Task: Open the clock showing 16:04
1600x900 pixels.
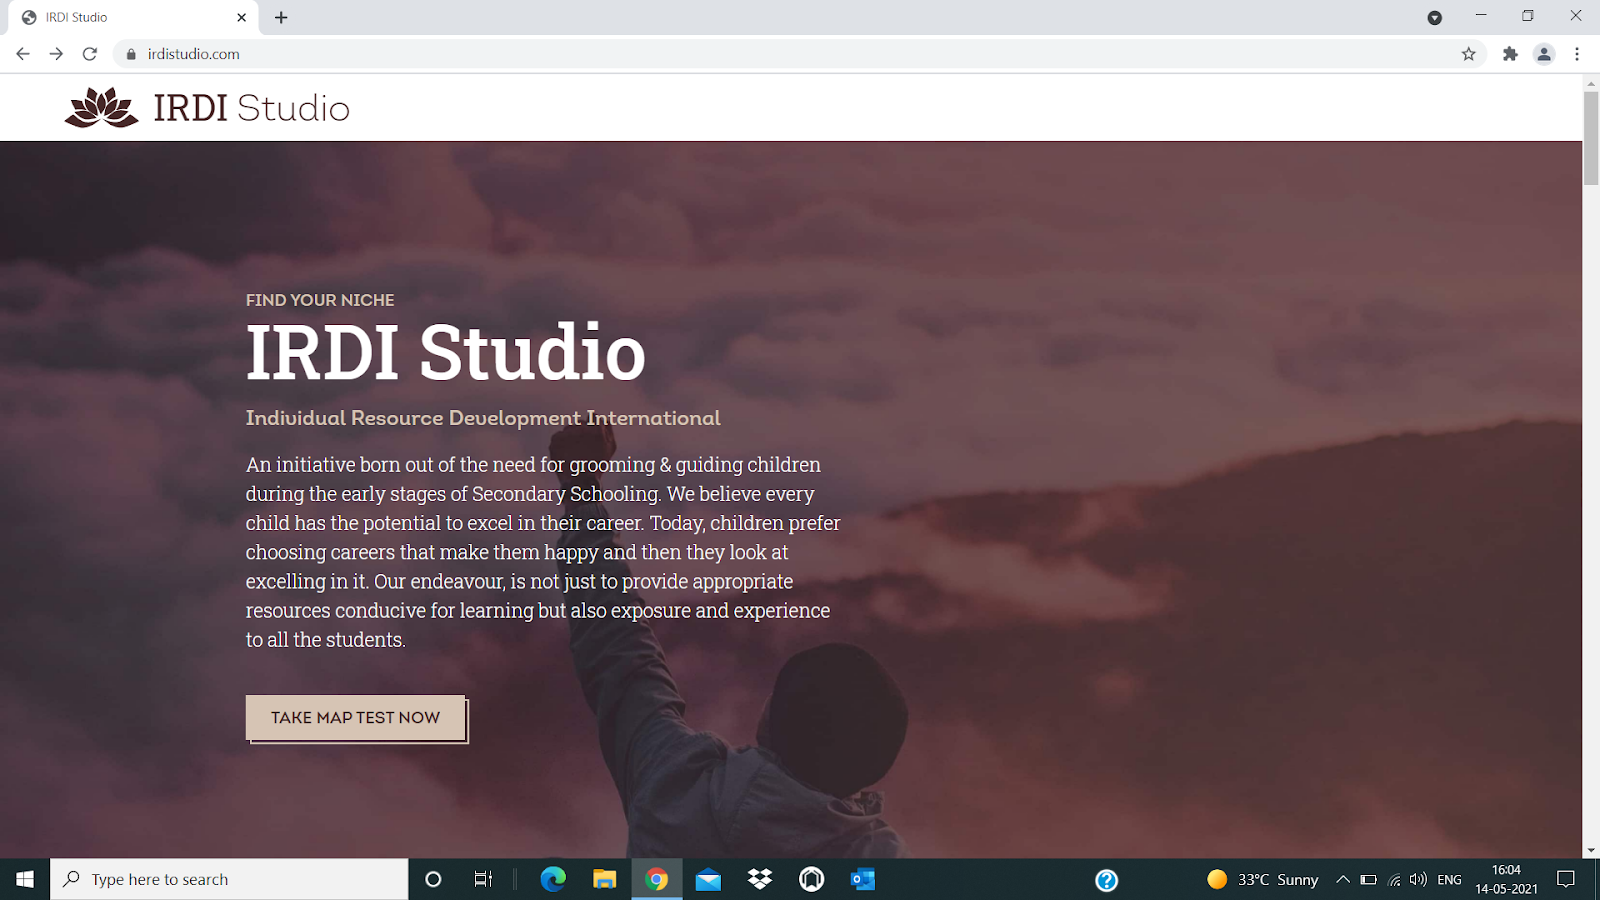Action: coord(1506,879)
